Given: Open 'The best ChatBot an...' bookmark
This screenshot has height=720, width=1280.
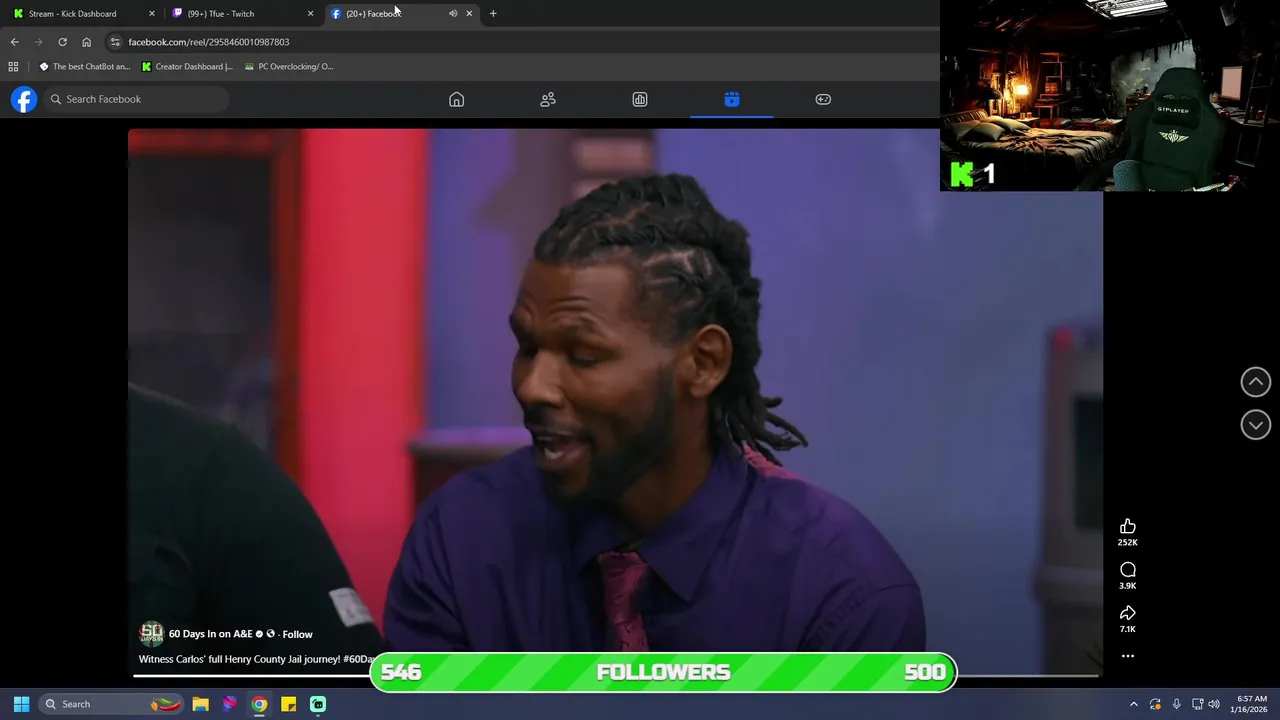Looking at the screenshot, I should click(84, 67).
